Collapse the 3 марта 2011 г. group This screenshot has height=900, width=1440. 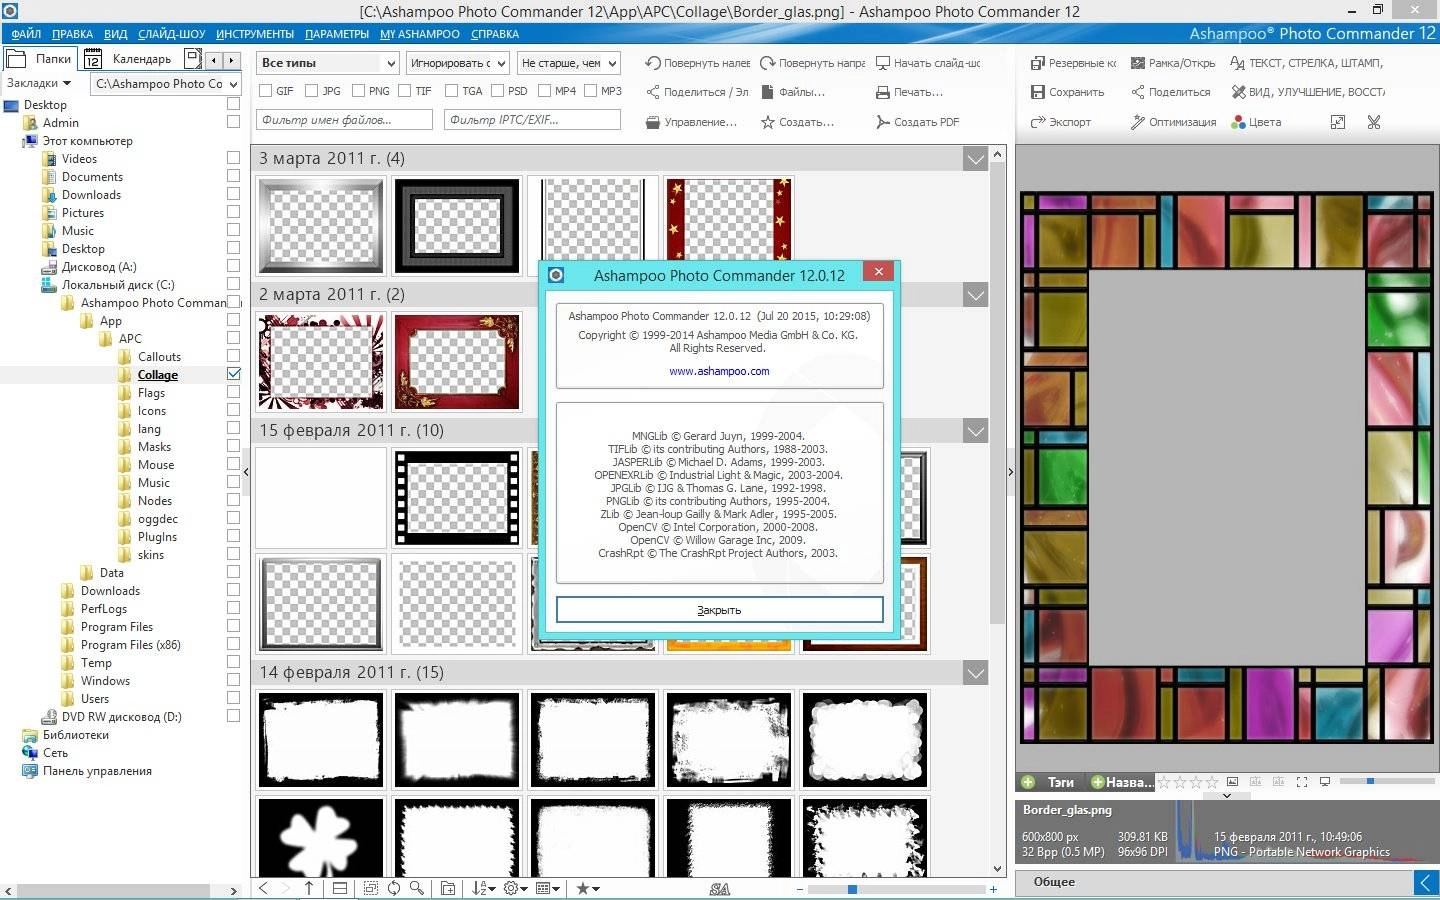point(976,159)
